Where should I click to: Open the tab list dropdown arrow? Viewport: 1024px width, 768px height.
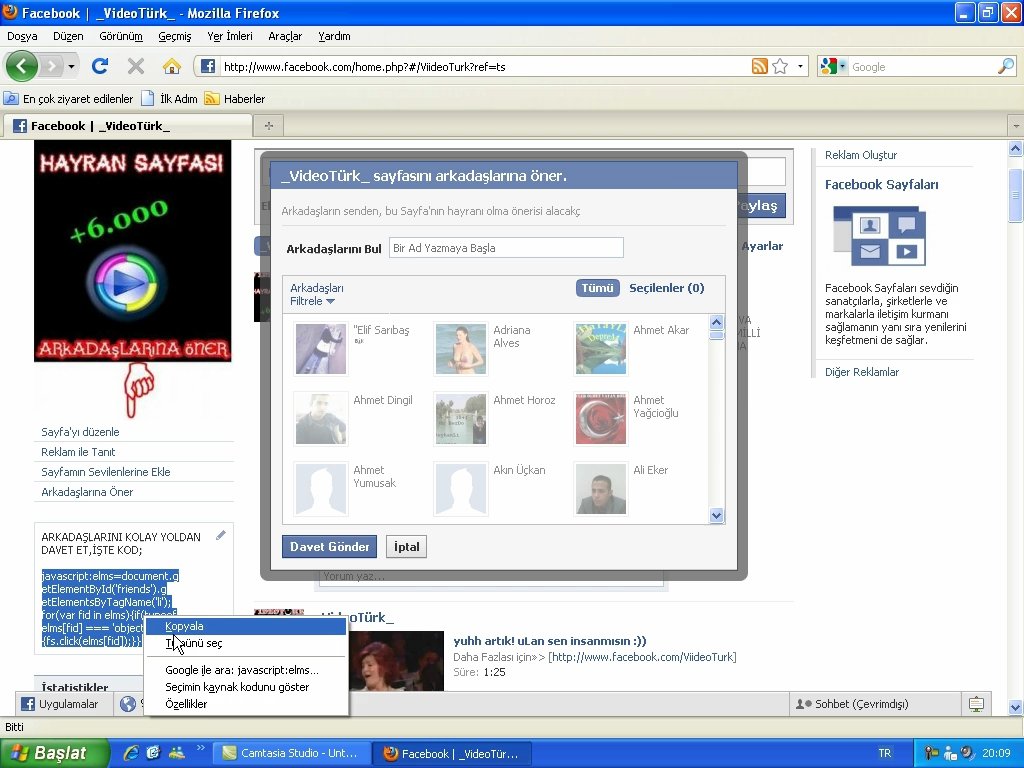coord(1016,125)
